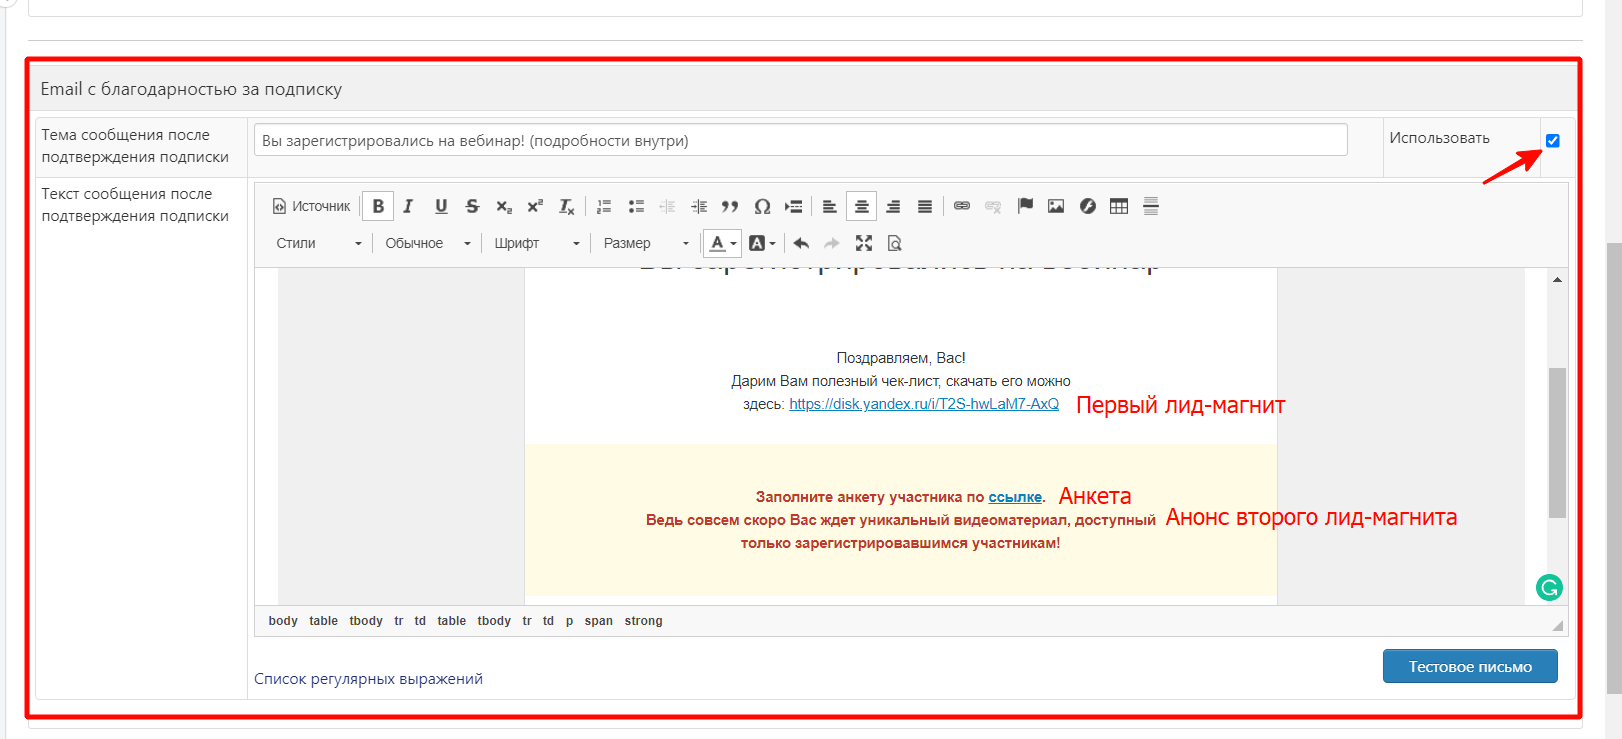The width and height of the screenshot is (1622, 739).
Task: Open the text color picker
Action: (723, 243)
